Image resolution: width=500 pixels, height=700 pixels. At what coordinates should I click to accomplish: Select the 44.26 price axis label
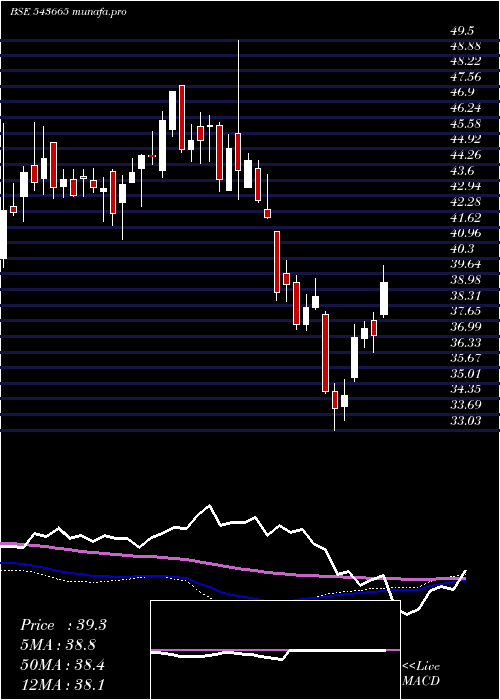click(x=466, y=155)
